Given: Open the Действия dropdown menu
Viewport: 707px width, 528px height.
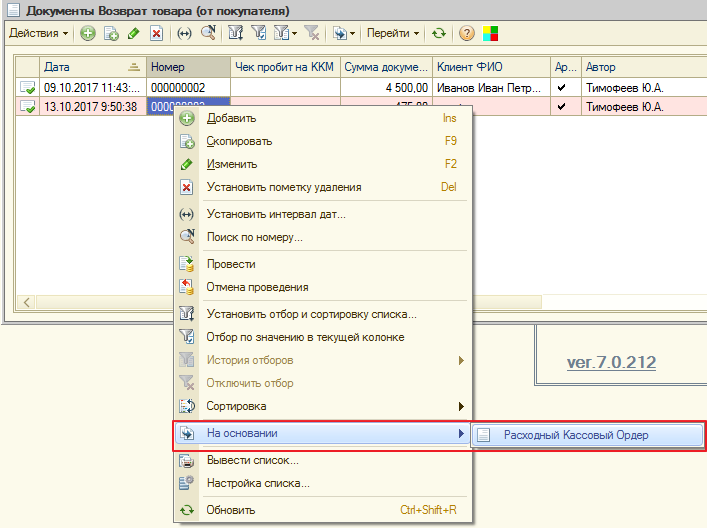Looking at the screenshot, I should [39, 33].
